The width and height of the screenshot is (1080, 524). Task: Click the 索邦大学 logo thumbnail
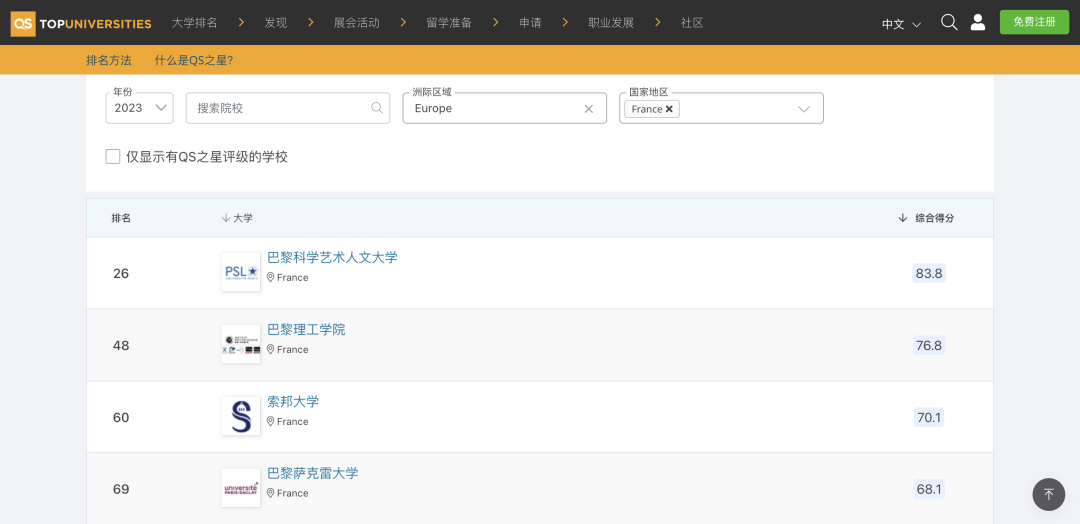point(241,416)
